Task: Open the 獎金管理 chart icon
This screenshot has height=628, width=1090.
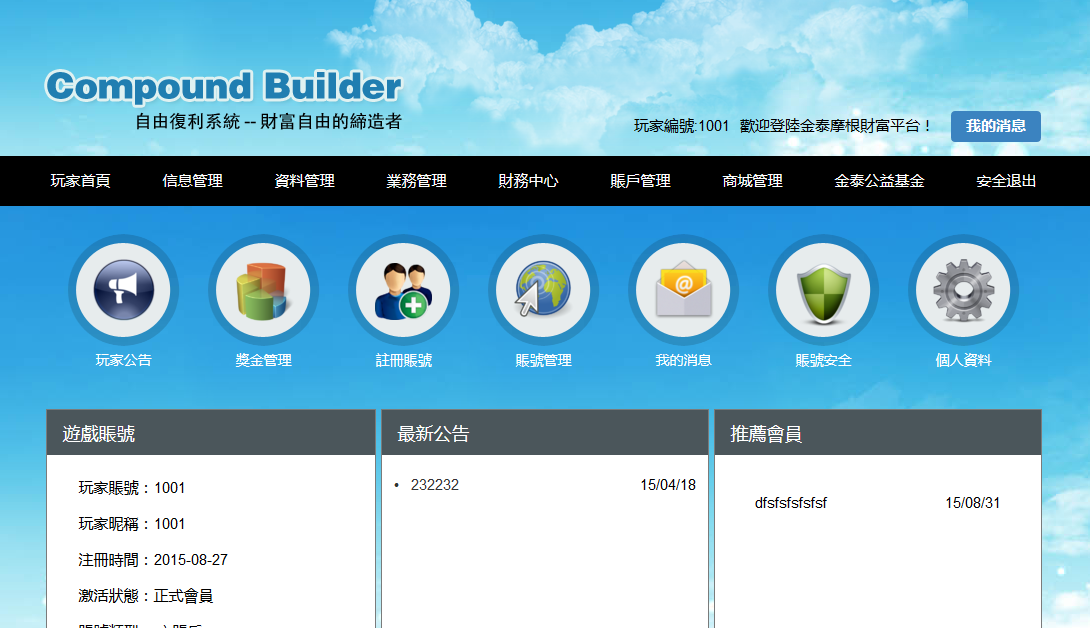Action: pos(263,290)
